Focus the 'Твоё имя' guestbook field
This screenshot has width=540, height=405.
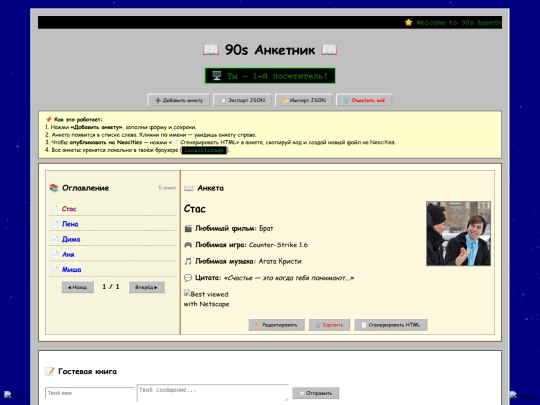pos(90,393)
